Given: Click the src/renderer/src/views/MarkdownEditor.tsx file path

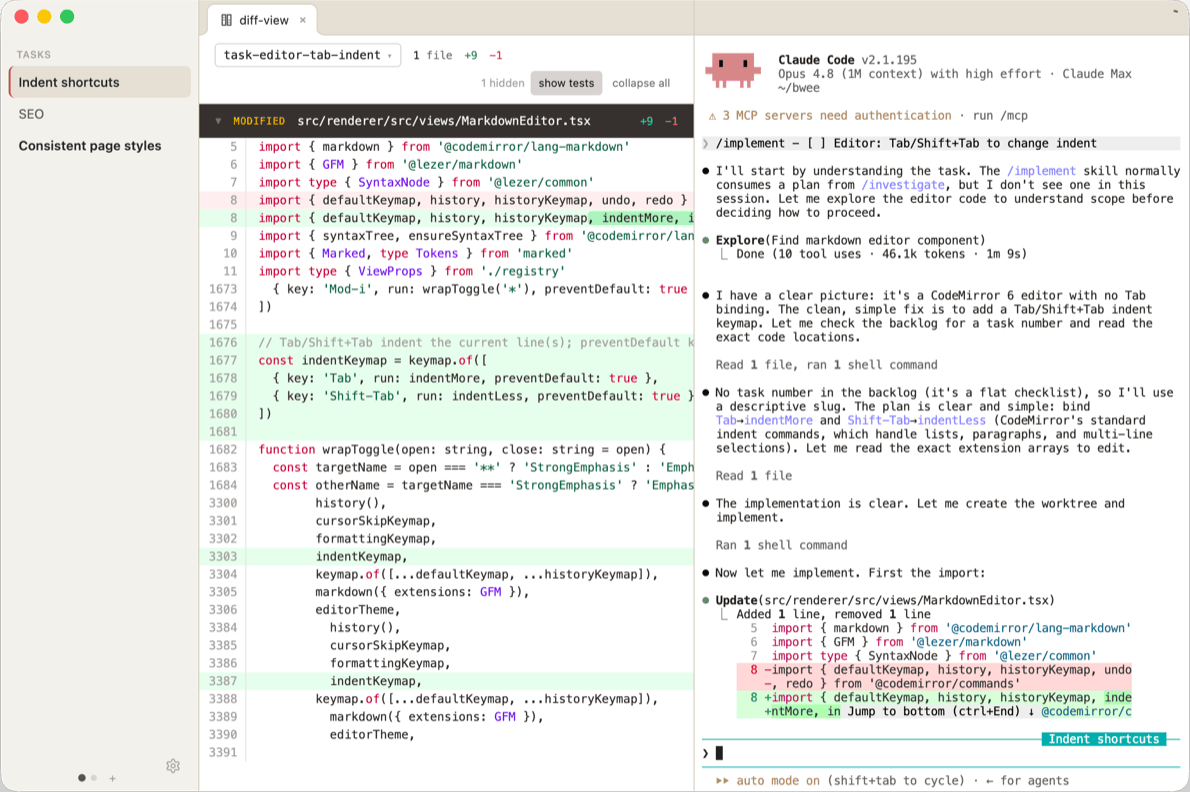Looking at the screenshot, I should point(443,121).
